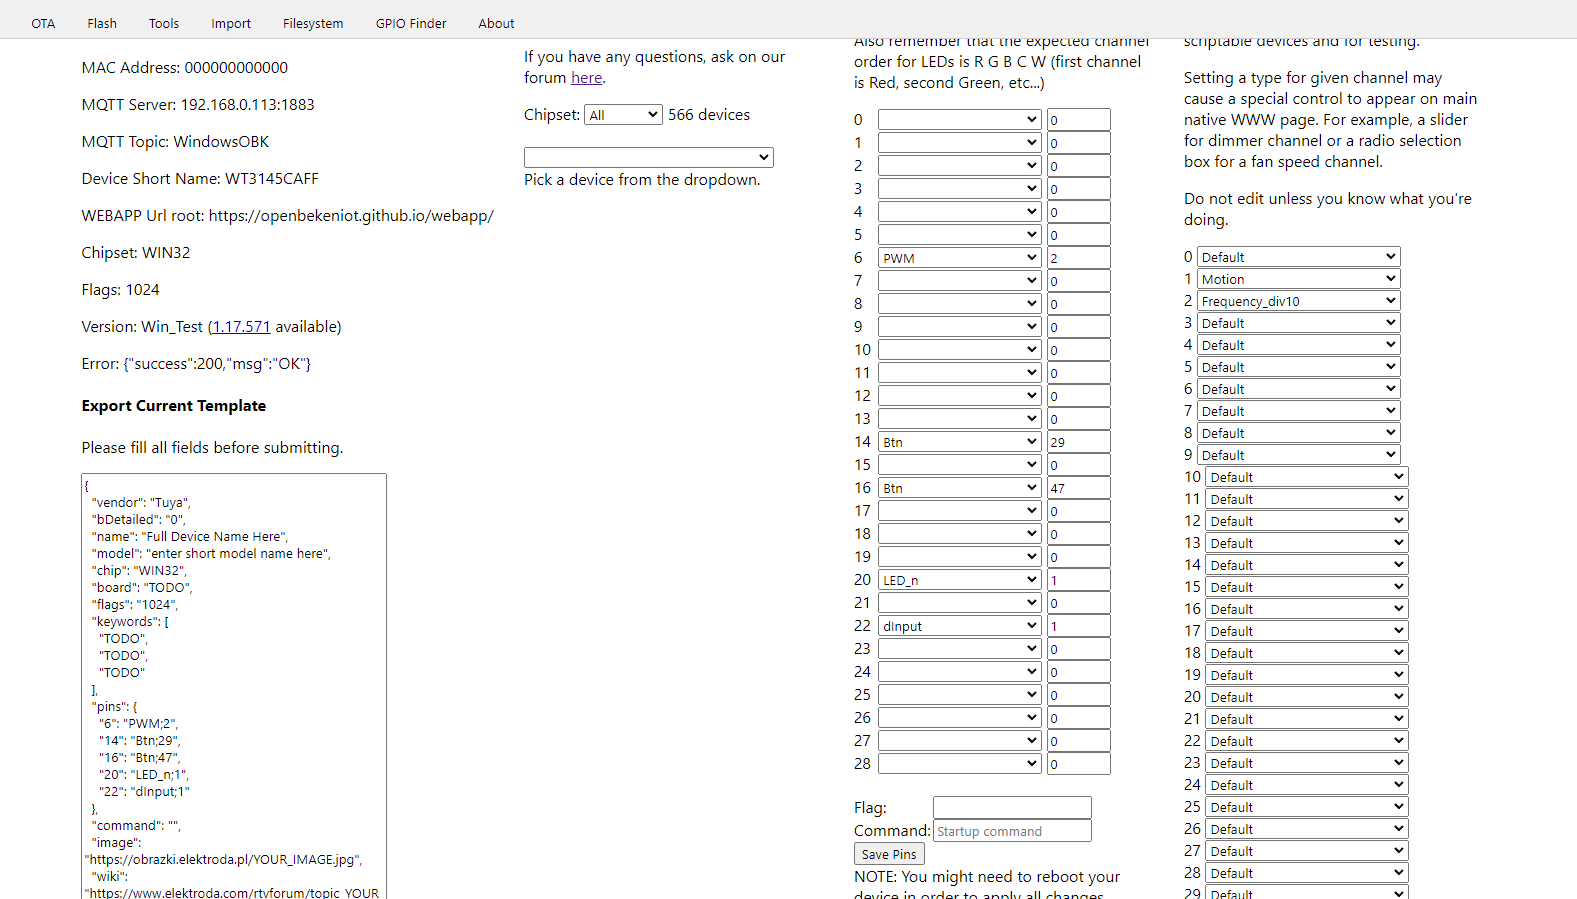The width and height of the screenshot is (1577, 899).
Task: Click pin 16 channel field showing 47
Action: (x=1078, y=488)
